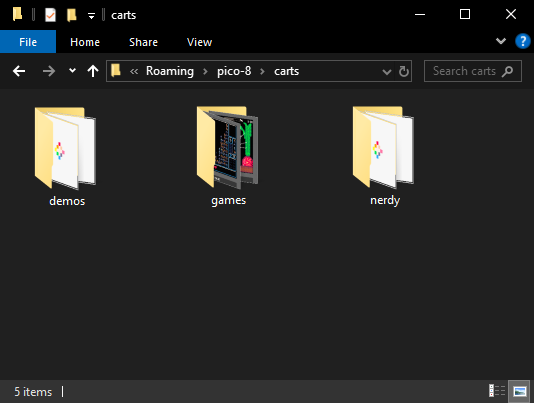The height and width of the screenshot is (403, 534).
Task: Open the File menu
Action: tap(28, 42)
